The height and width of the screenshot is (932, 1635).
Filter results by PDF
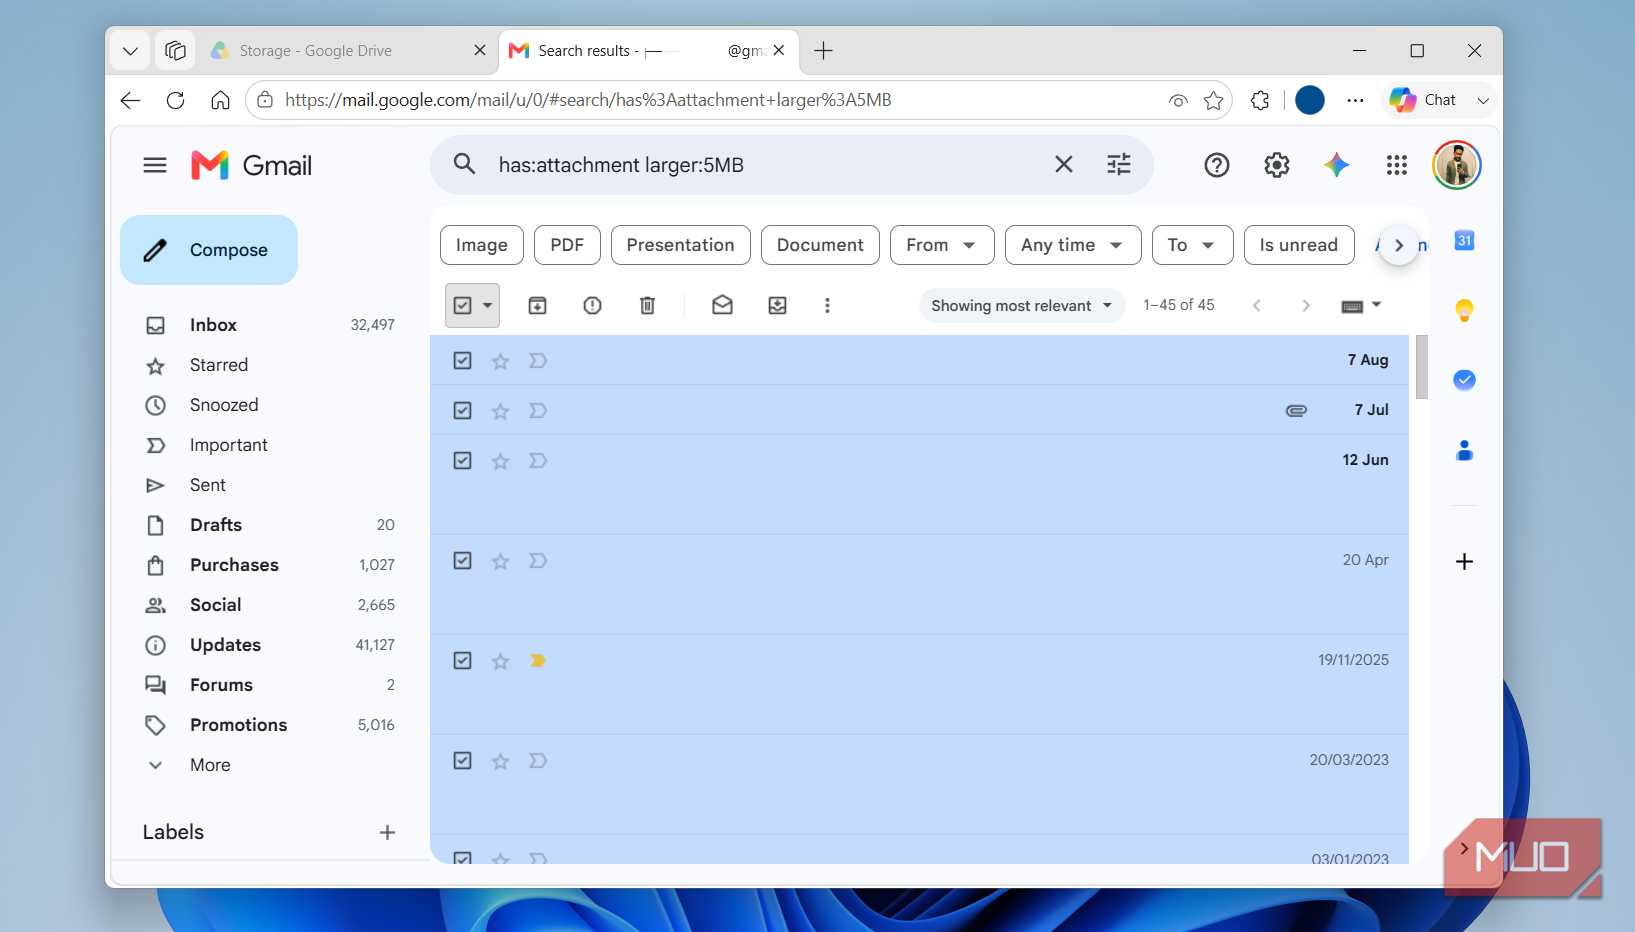point(567,245)
